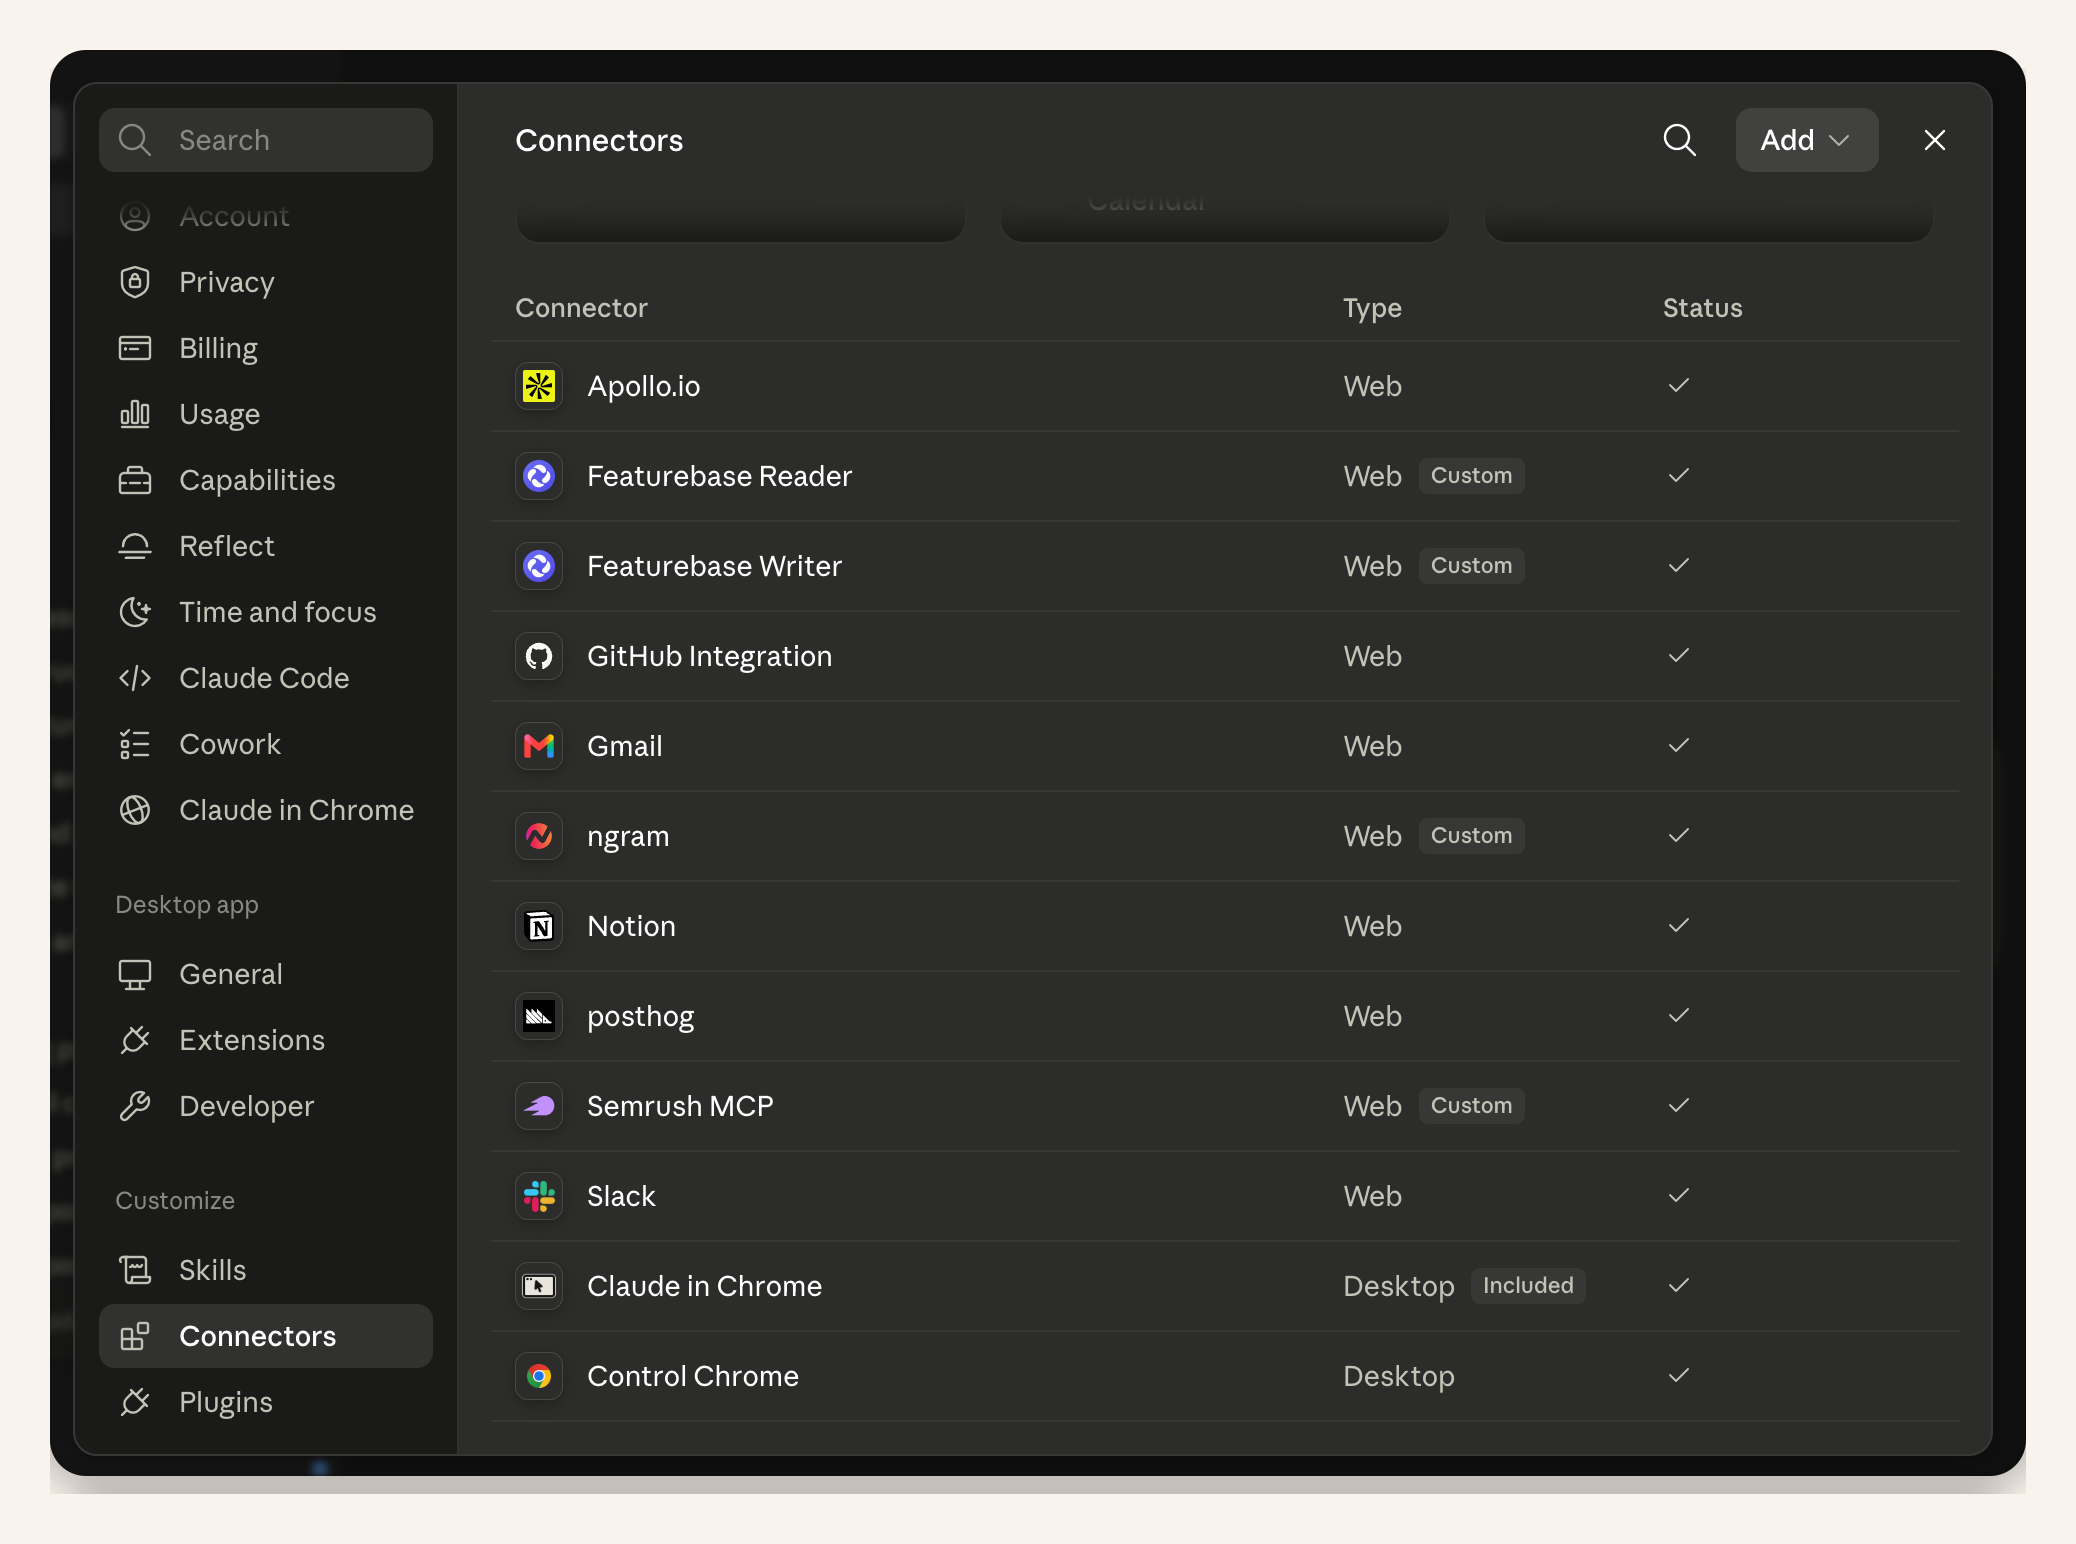This screenshot has width=2076, height=1544.
Task: Click the Semrush MCP icon
Action: coord(539,1106)
